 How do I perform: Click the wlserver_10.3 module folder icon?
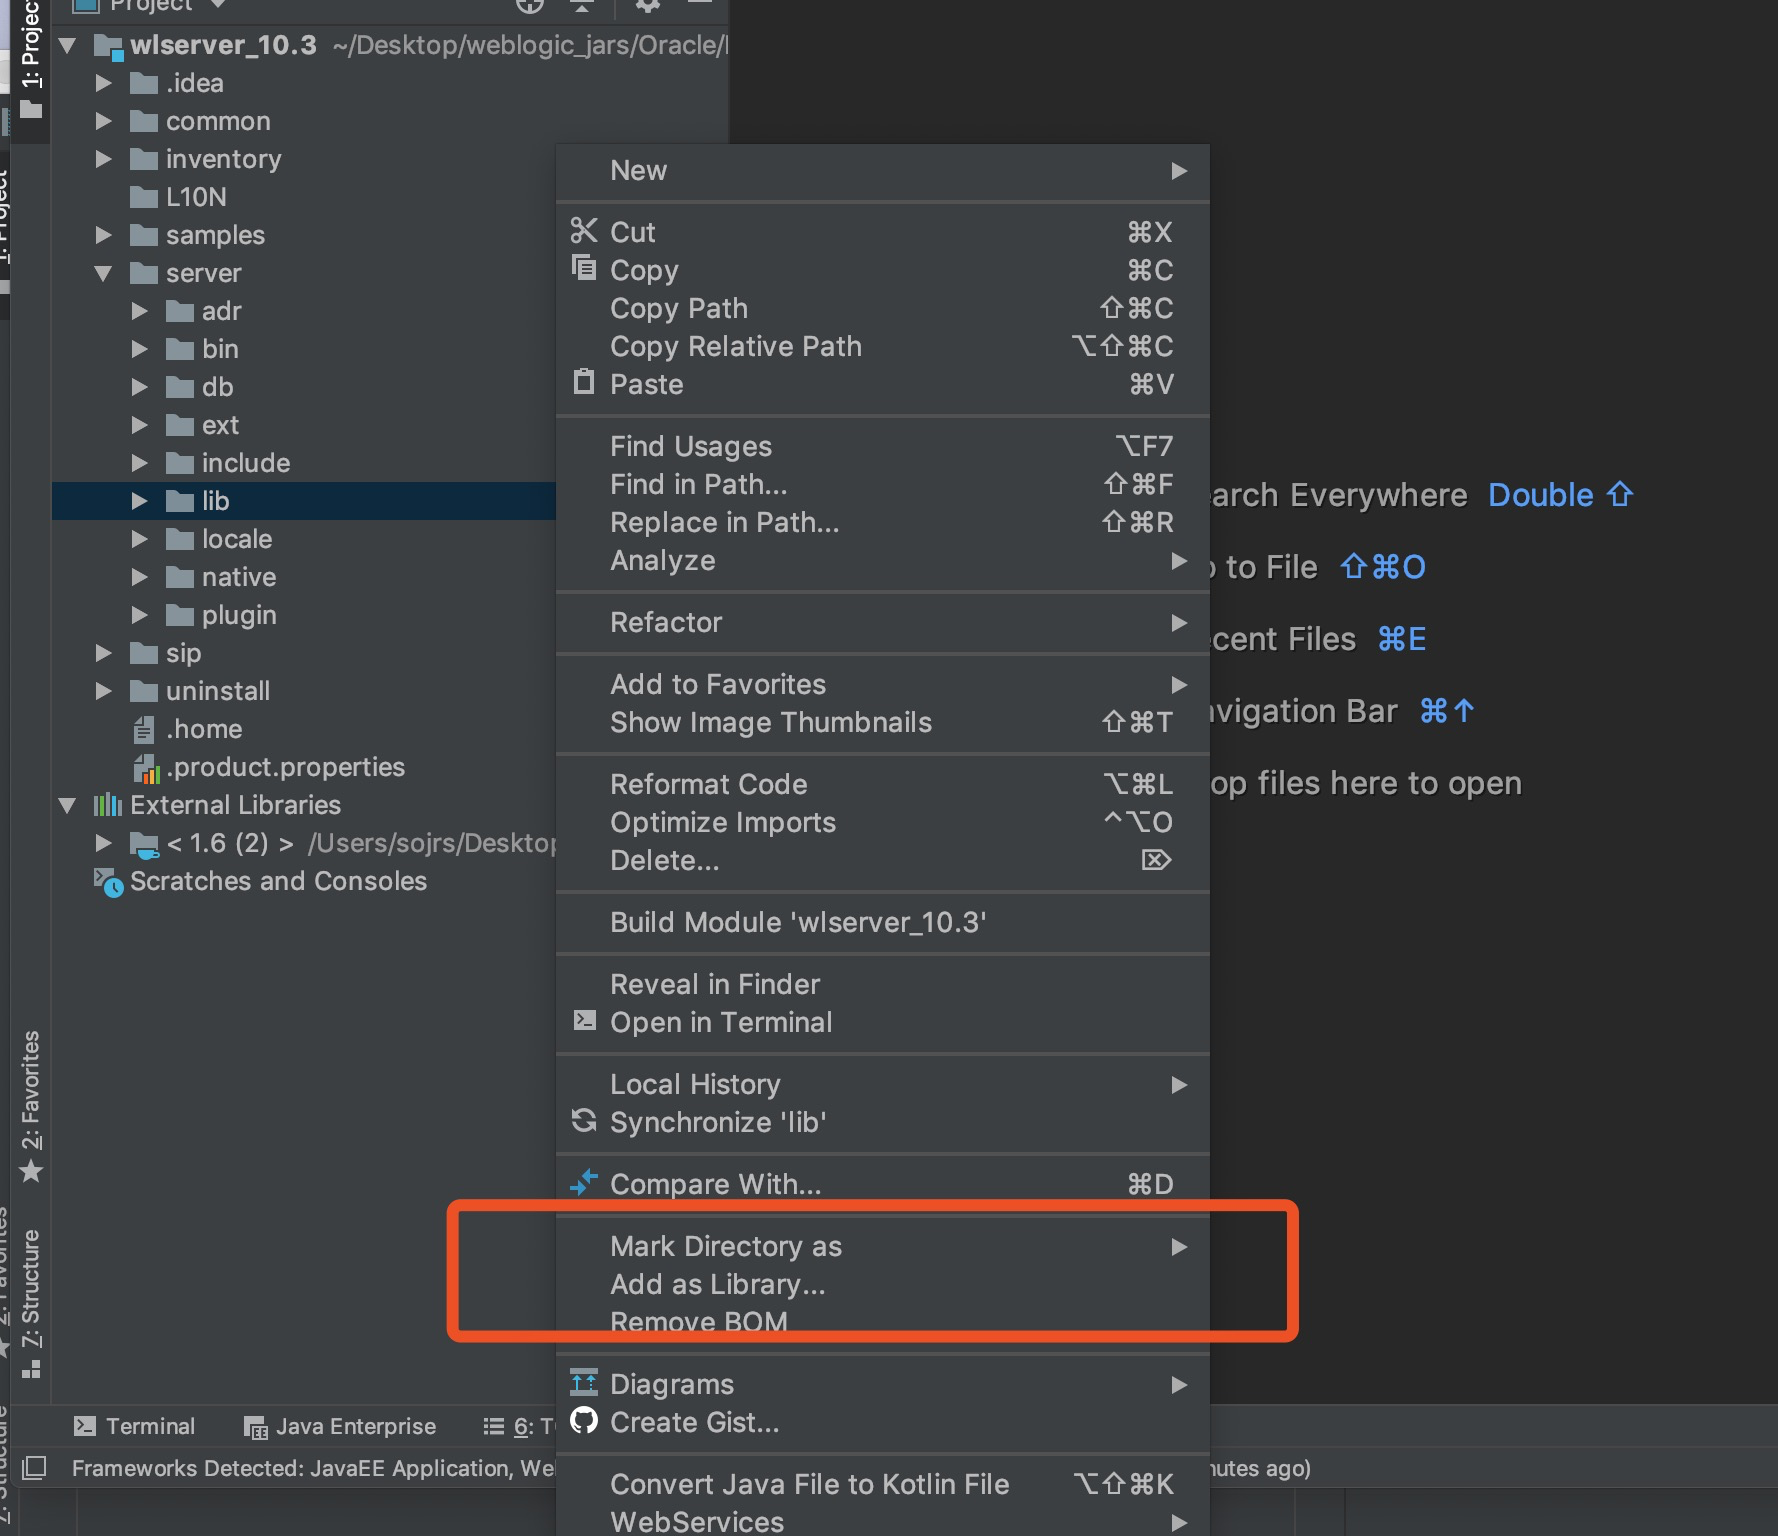pos(108,46)
